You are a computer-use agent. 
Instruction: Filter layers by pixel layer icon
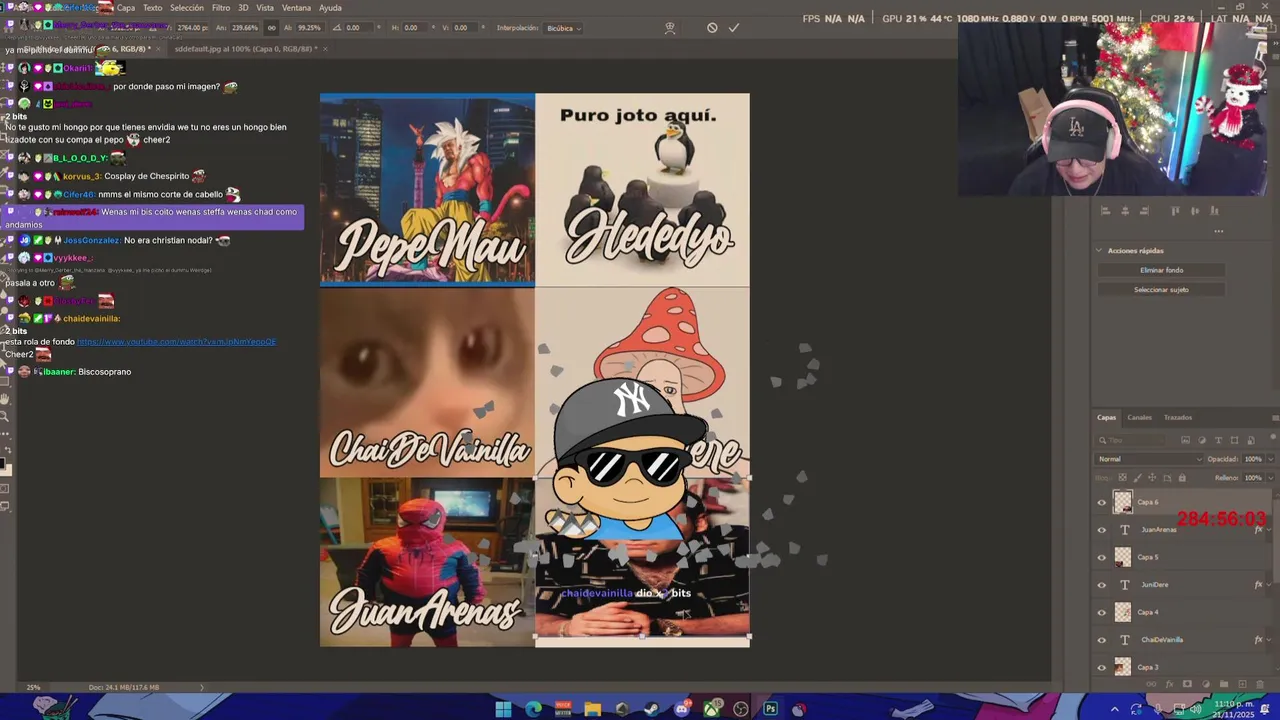point(1185,440)
